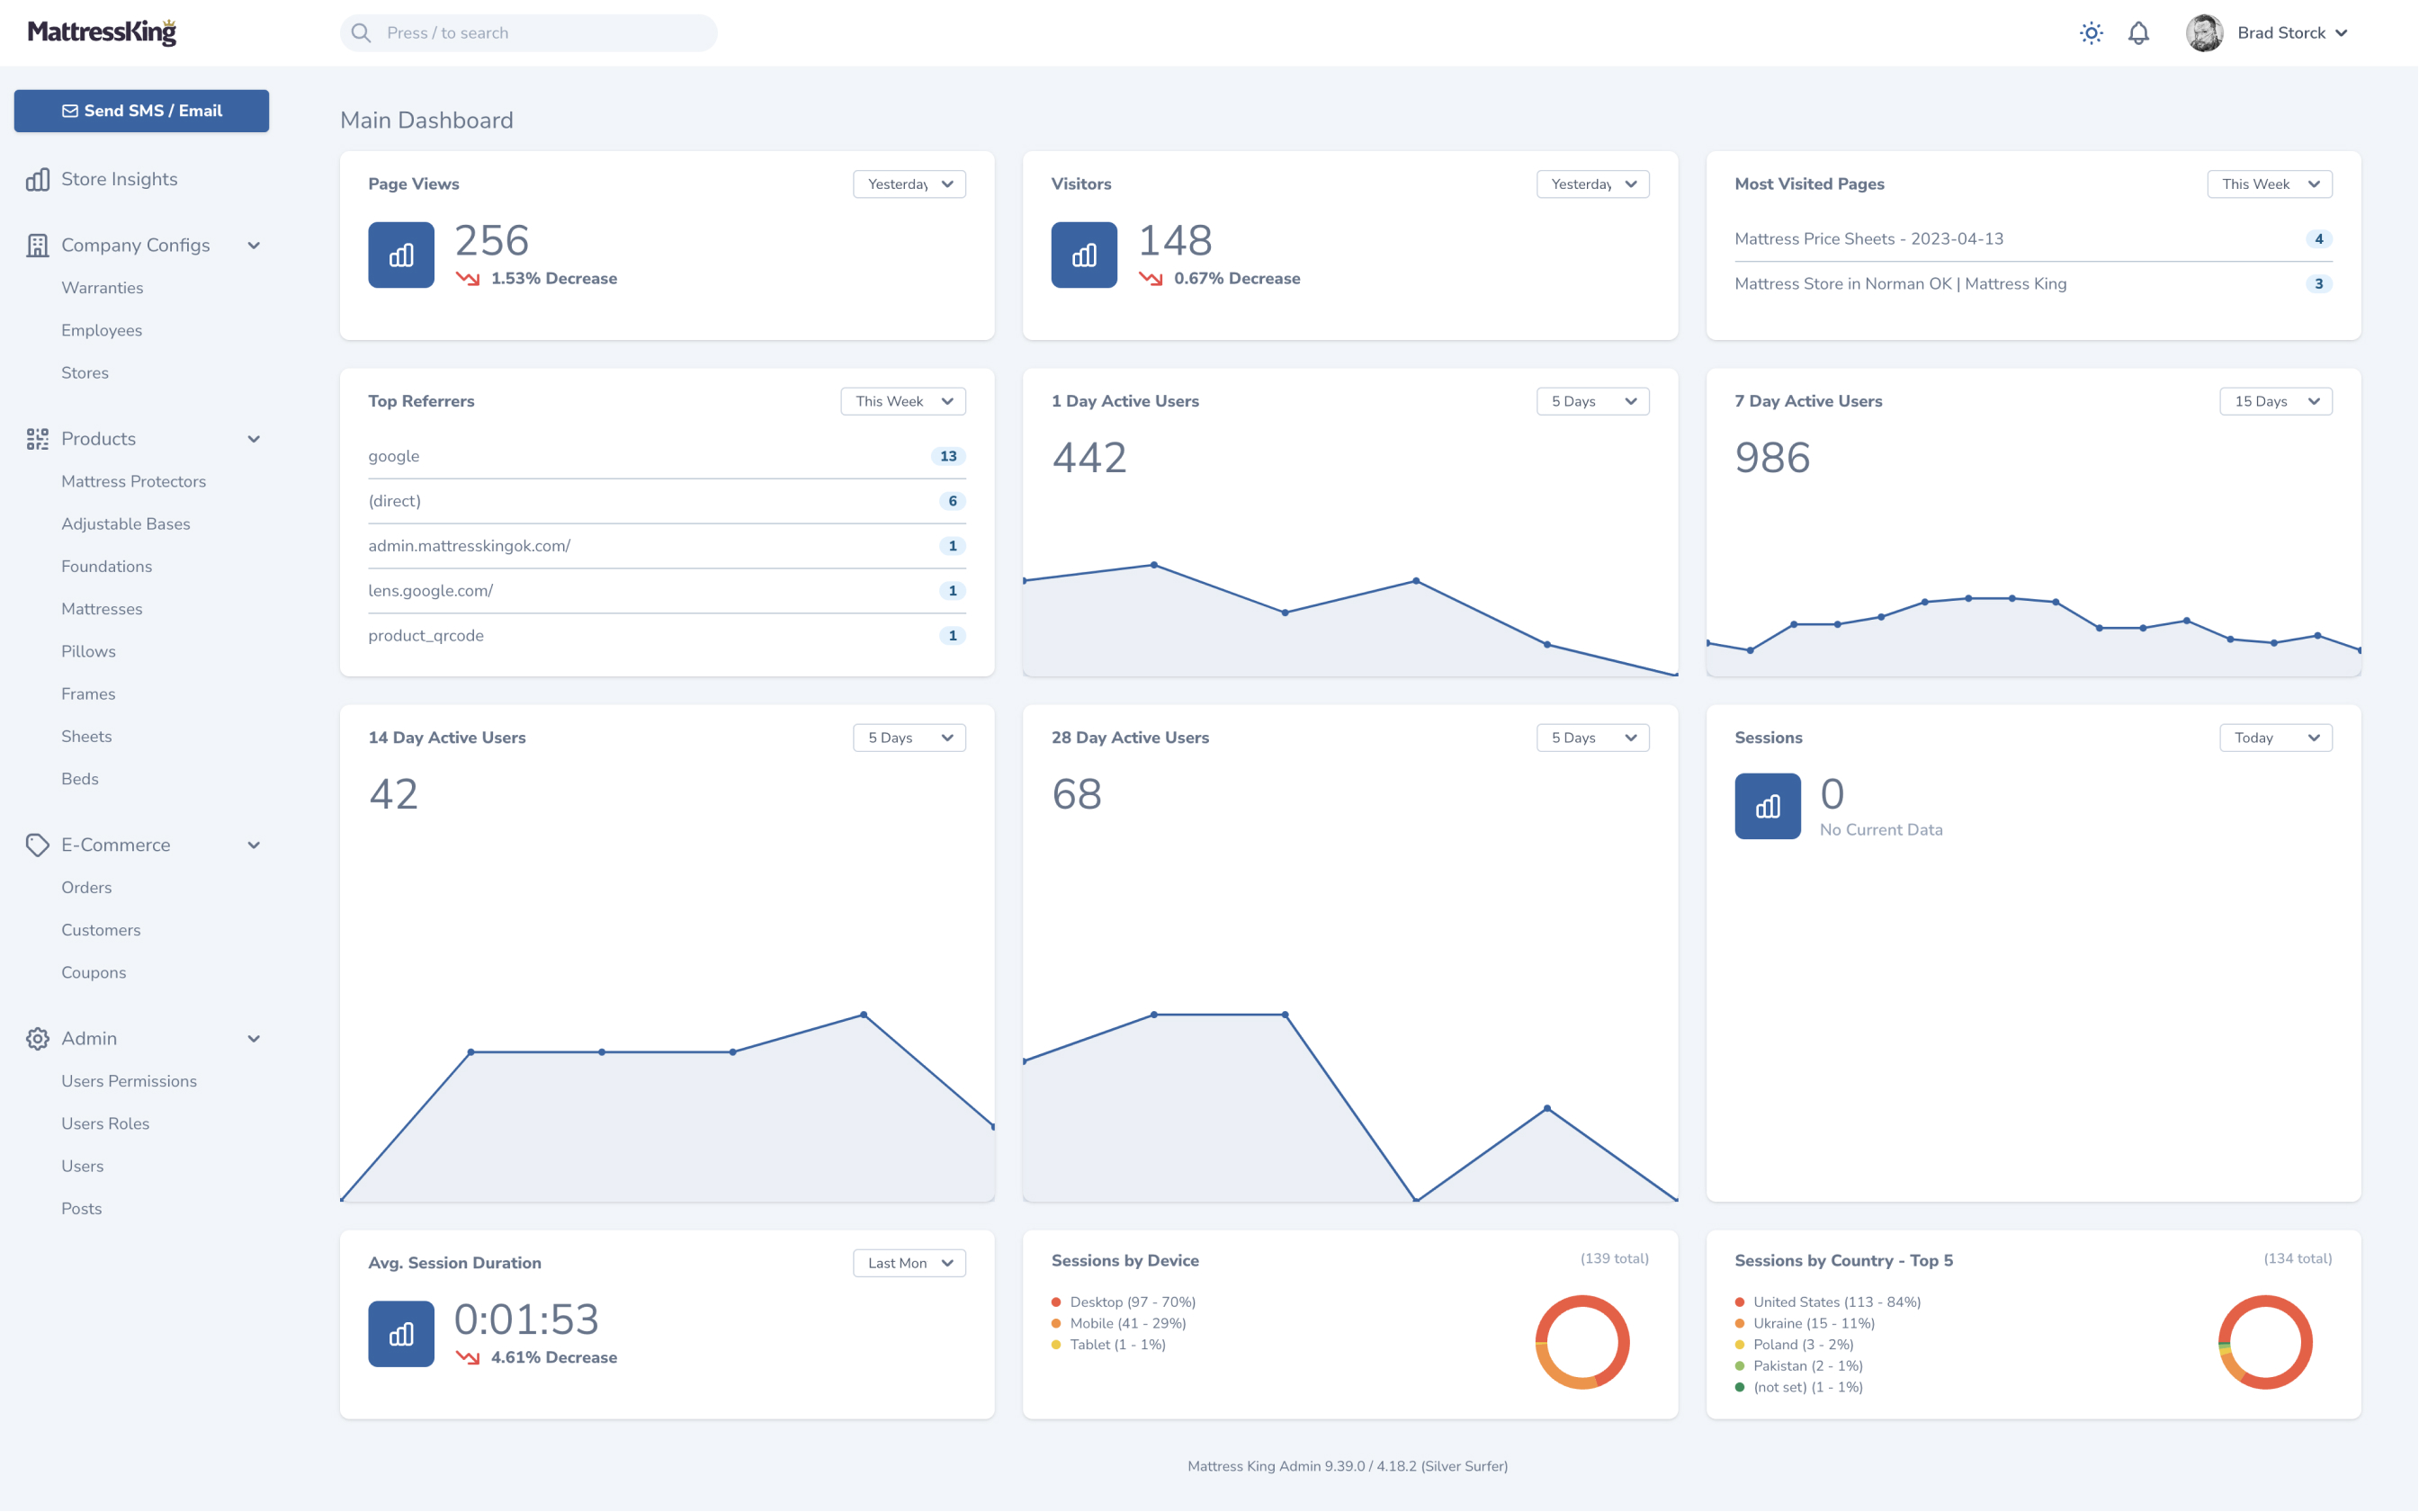Collapse the Products menu section chevron

[x=254, y=439]
